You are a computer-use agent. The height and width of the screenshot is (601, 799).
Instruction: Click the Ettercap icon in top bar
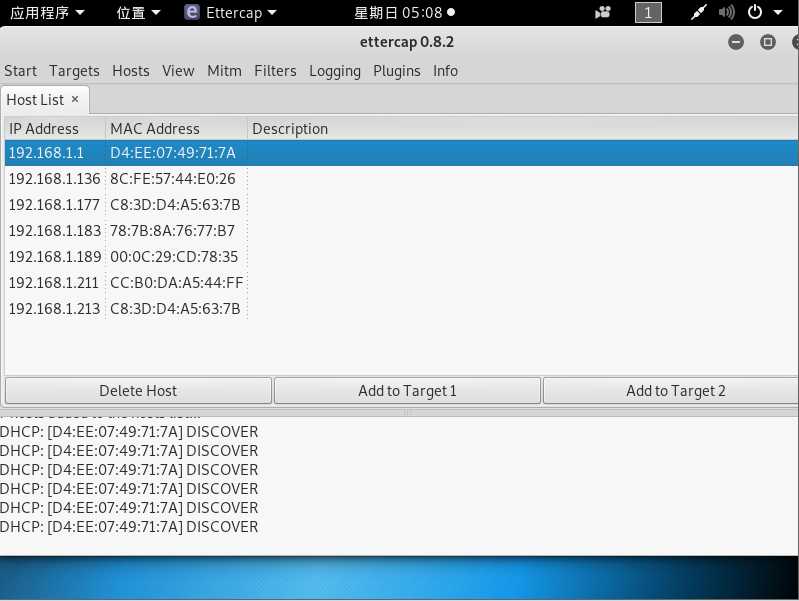pos(192,12)
